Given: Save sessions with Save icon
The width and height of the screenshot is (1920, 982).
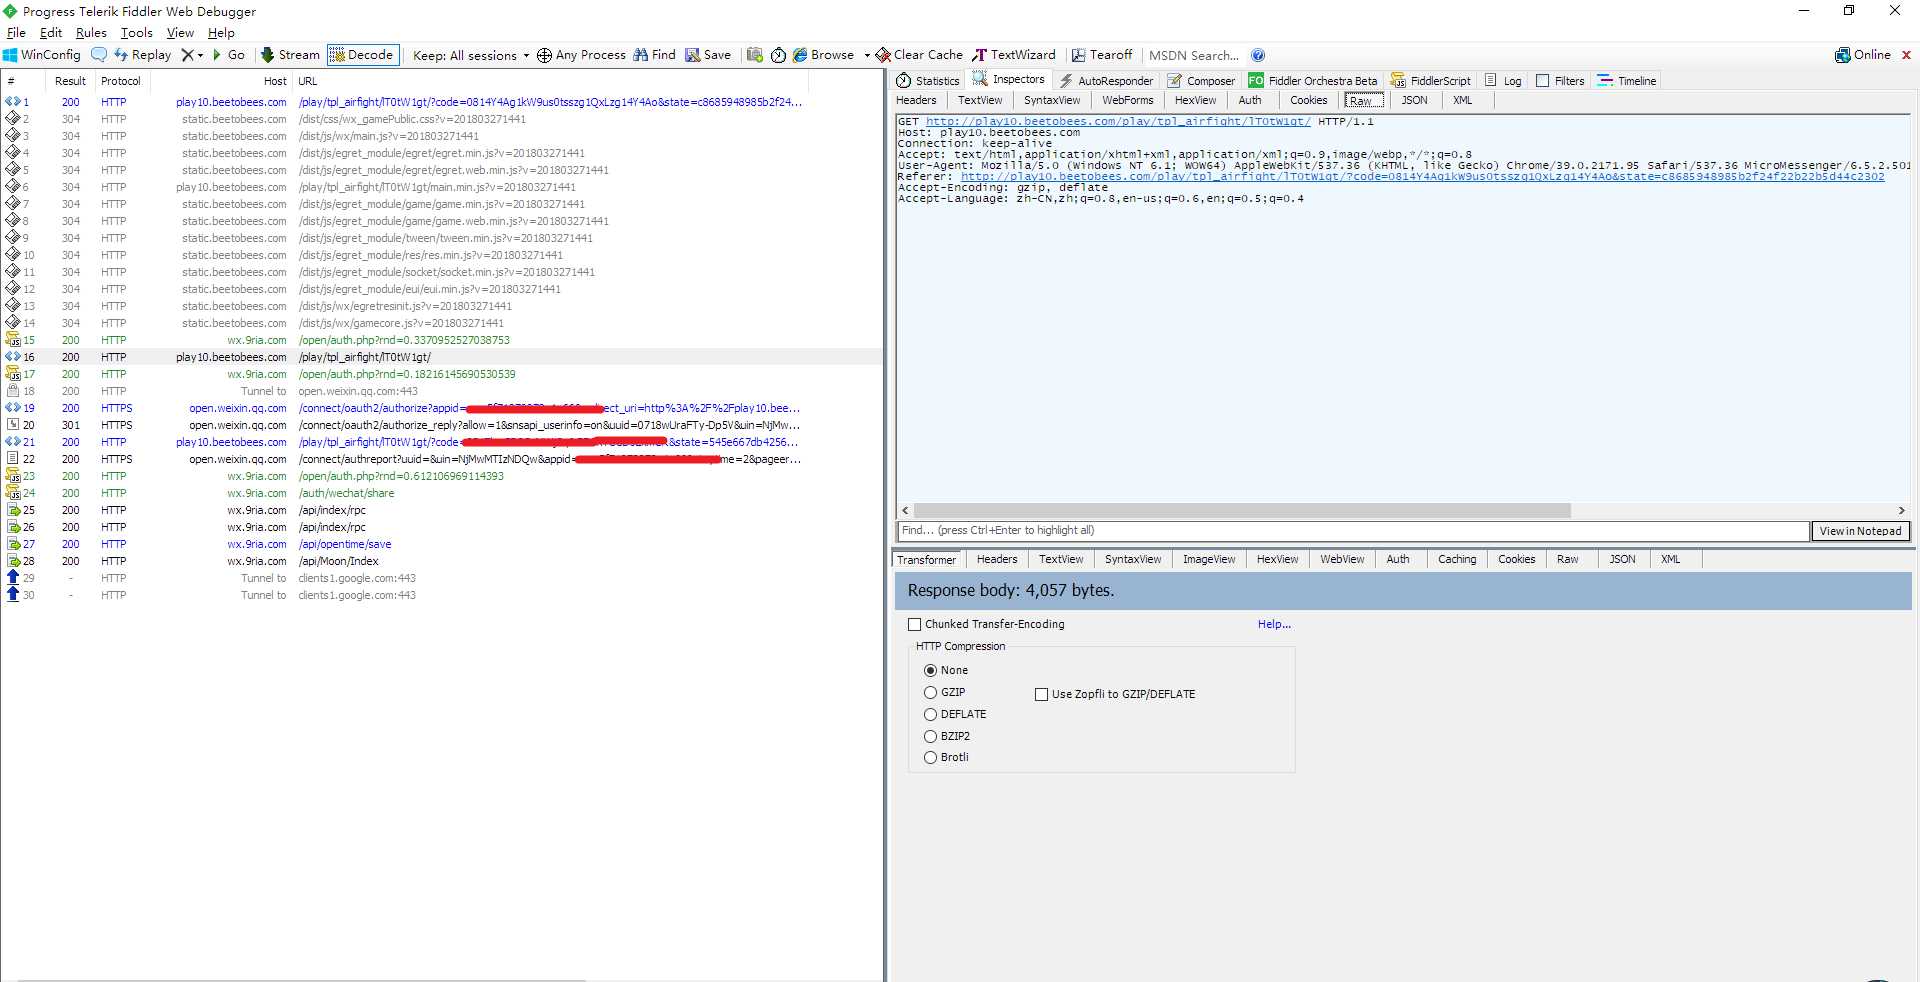Looking at the screenshot, I should coord(708,55).
